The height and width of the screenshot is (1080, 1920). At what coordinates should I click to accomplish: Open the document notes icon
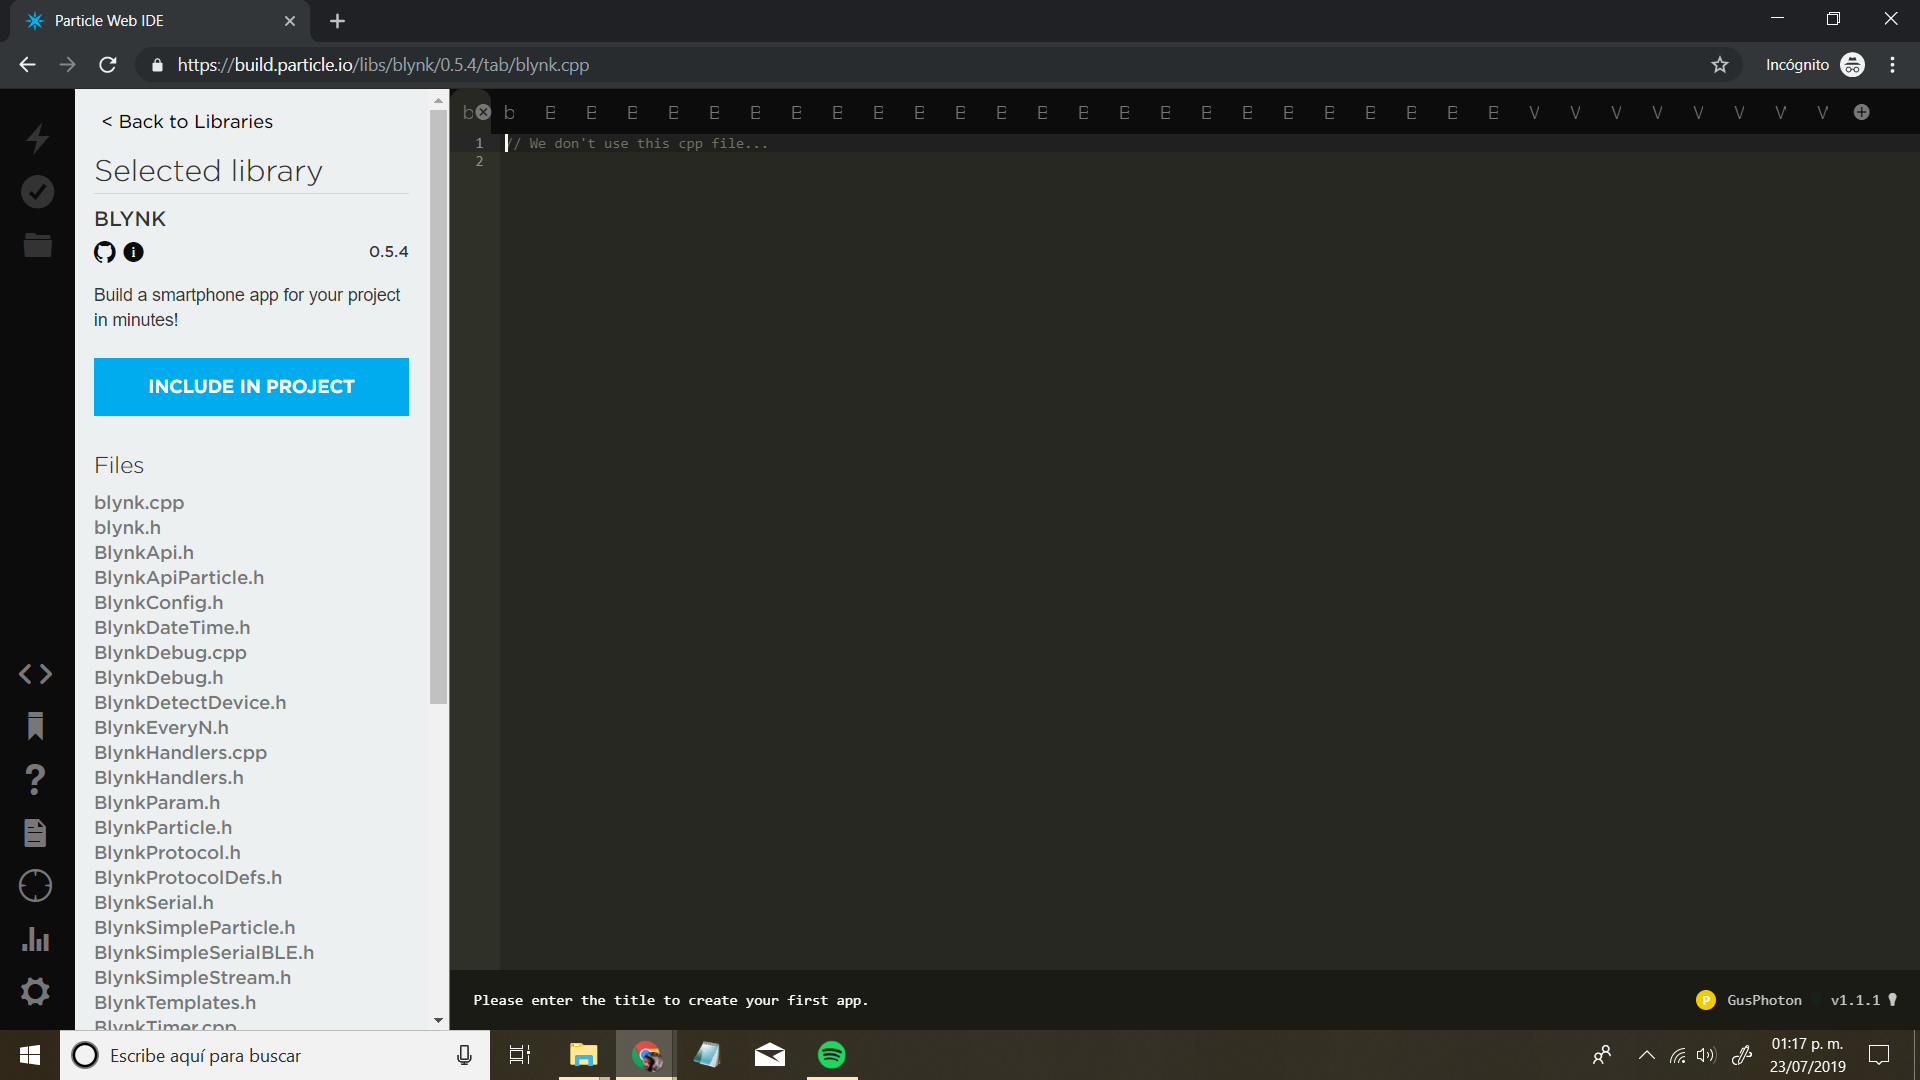pyautogui.click(x=36, y=833)
